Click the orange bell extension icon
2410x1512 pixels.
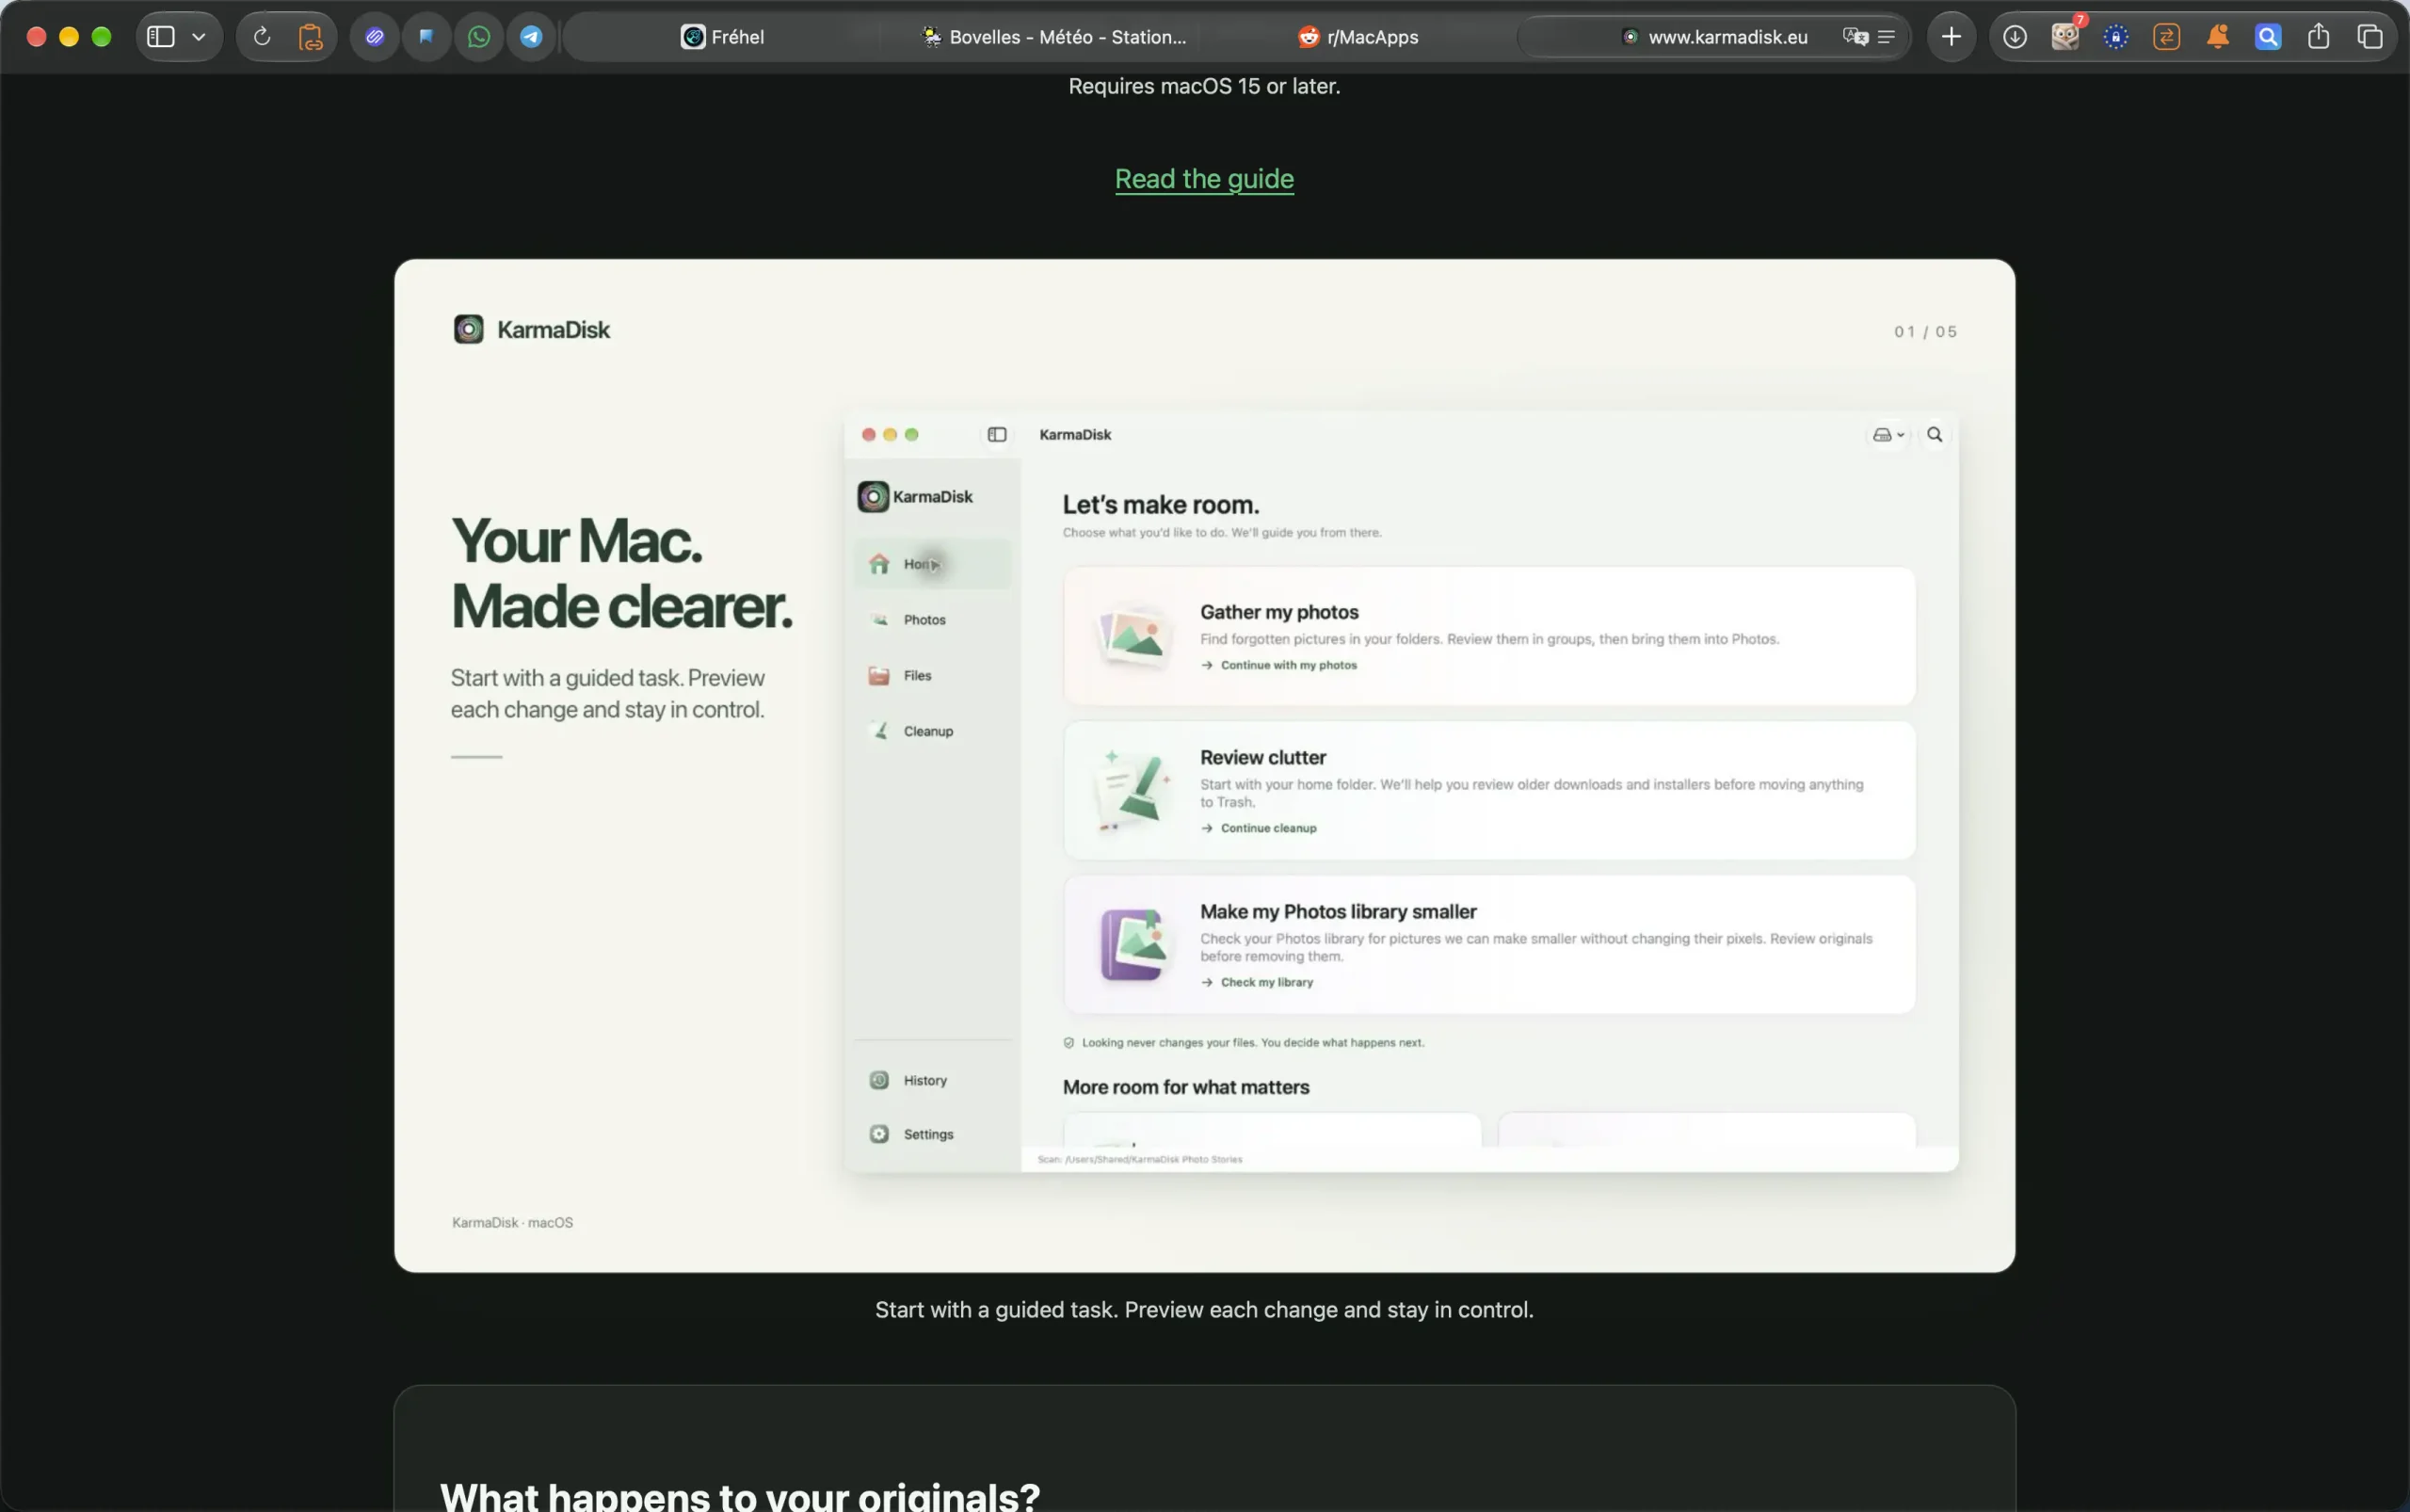(2217, 37)
